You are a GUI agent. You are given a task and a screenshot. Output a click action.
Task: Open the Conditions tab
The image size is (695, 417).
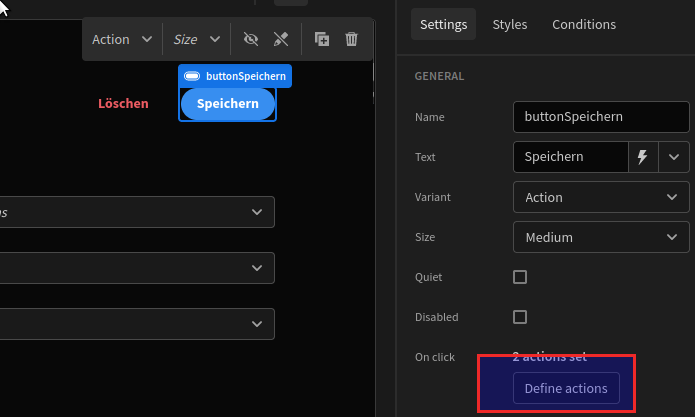pos(584,24)
